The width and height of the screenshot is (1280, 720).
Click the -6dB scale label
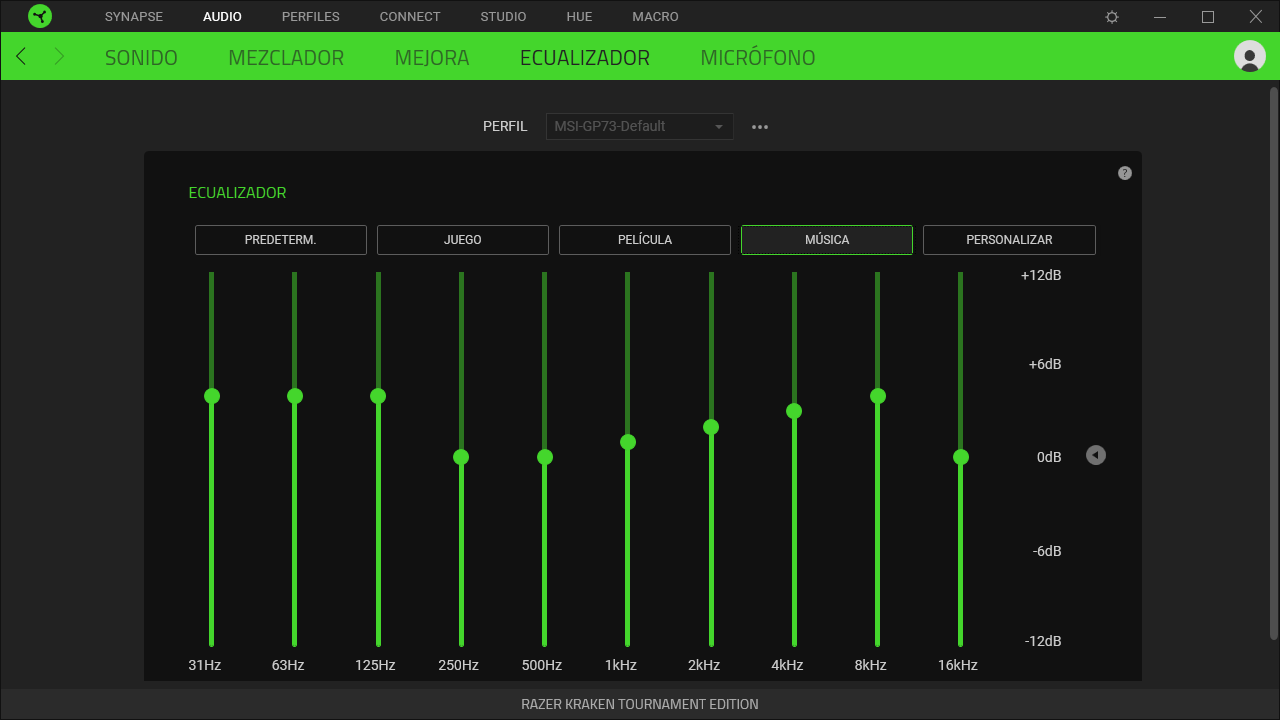pyautogui.click(x=1047, y=551)
